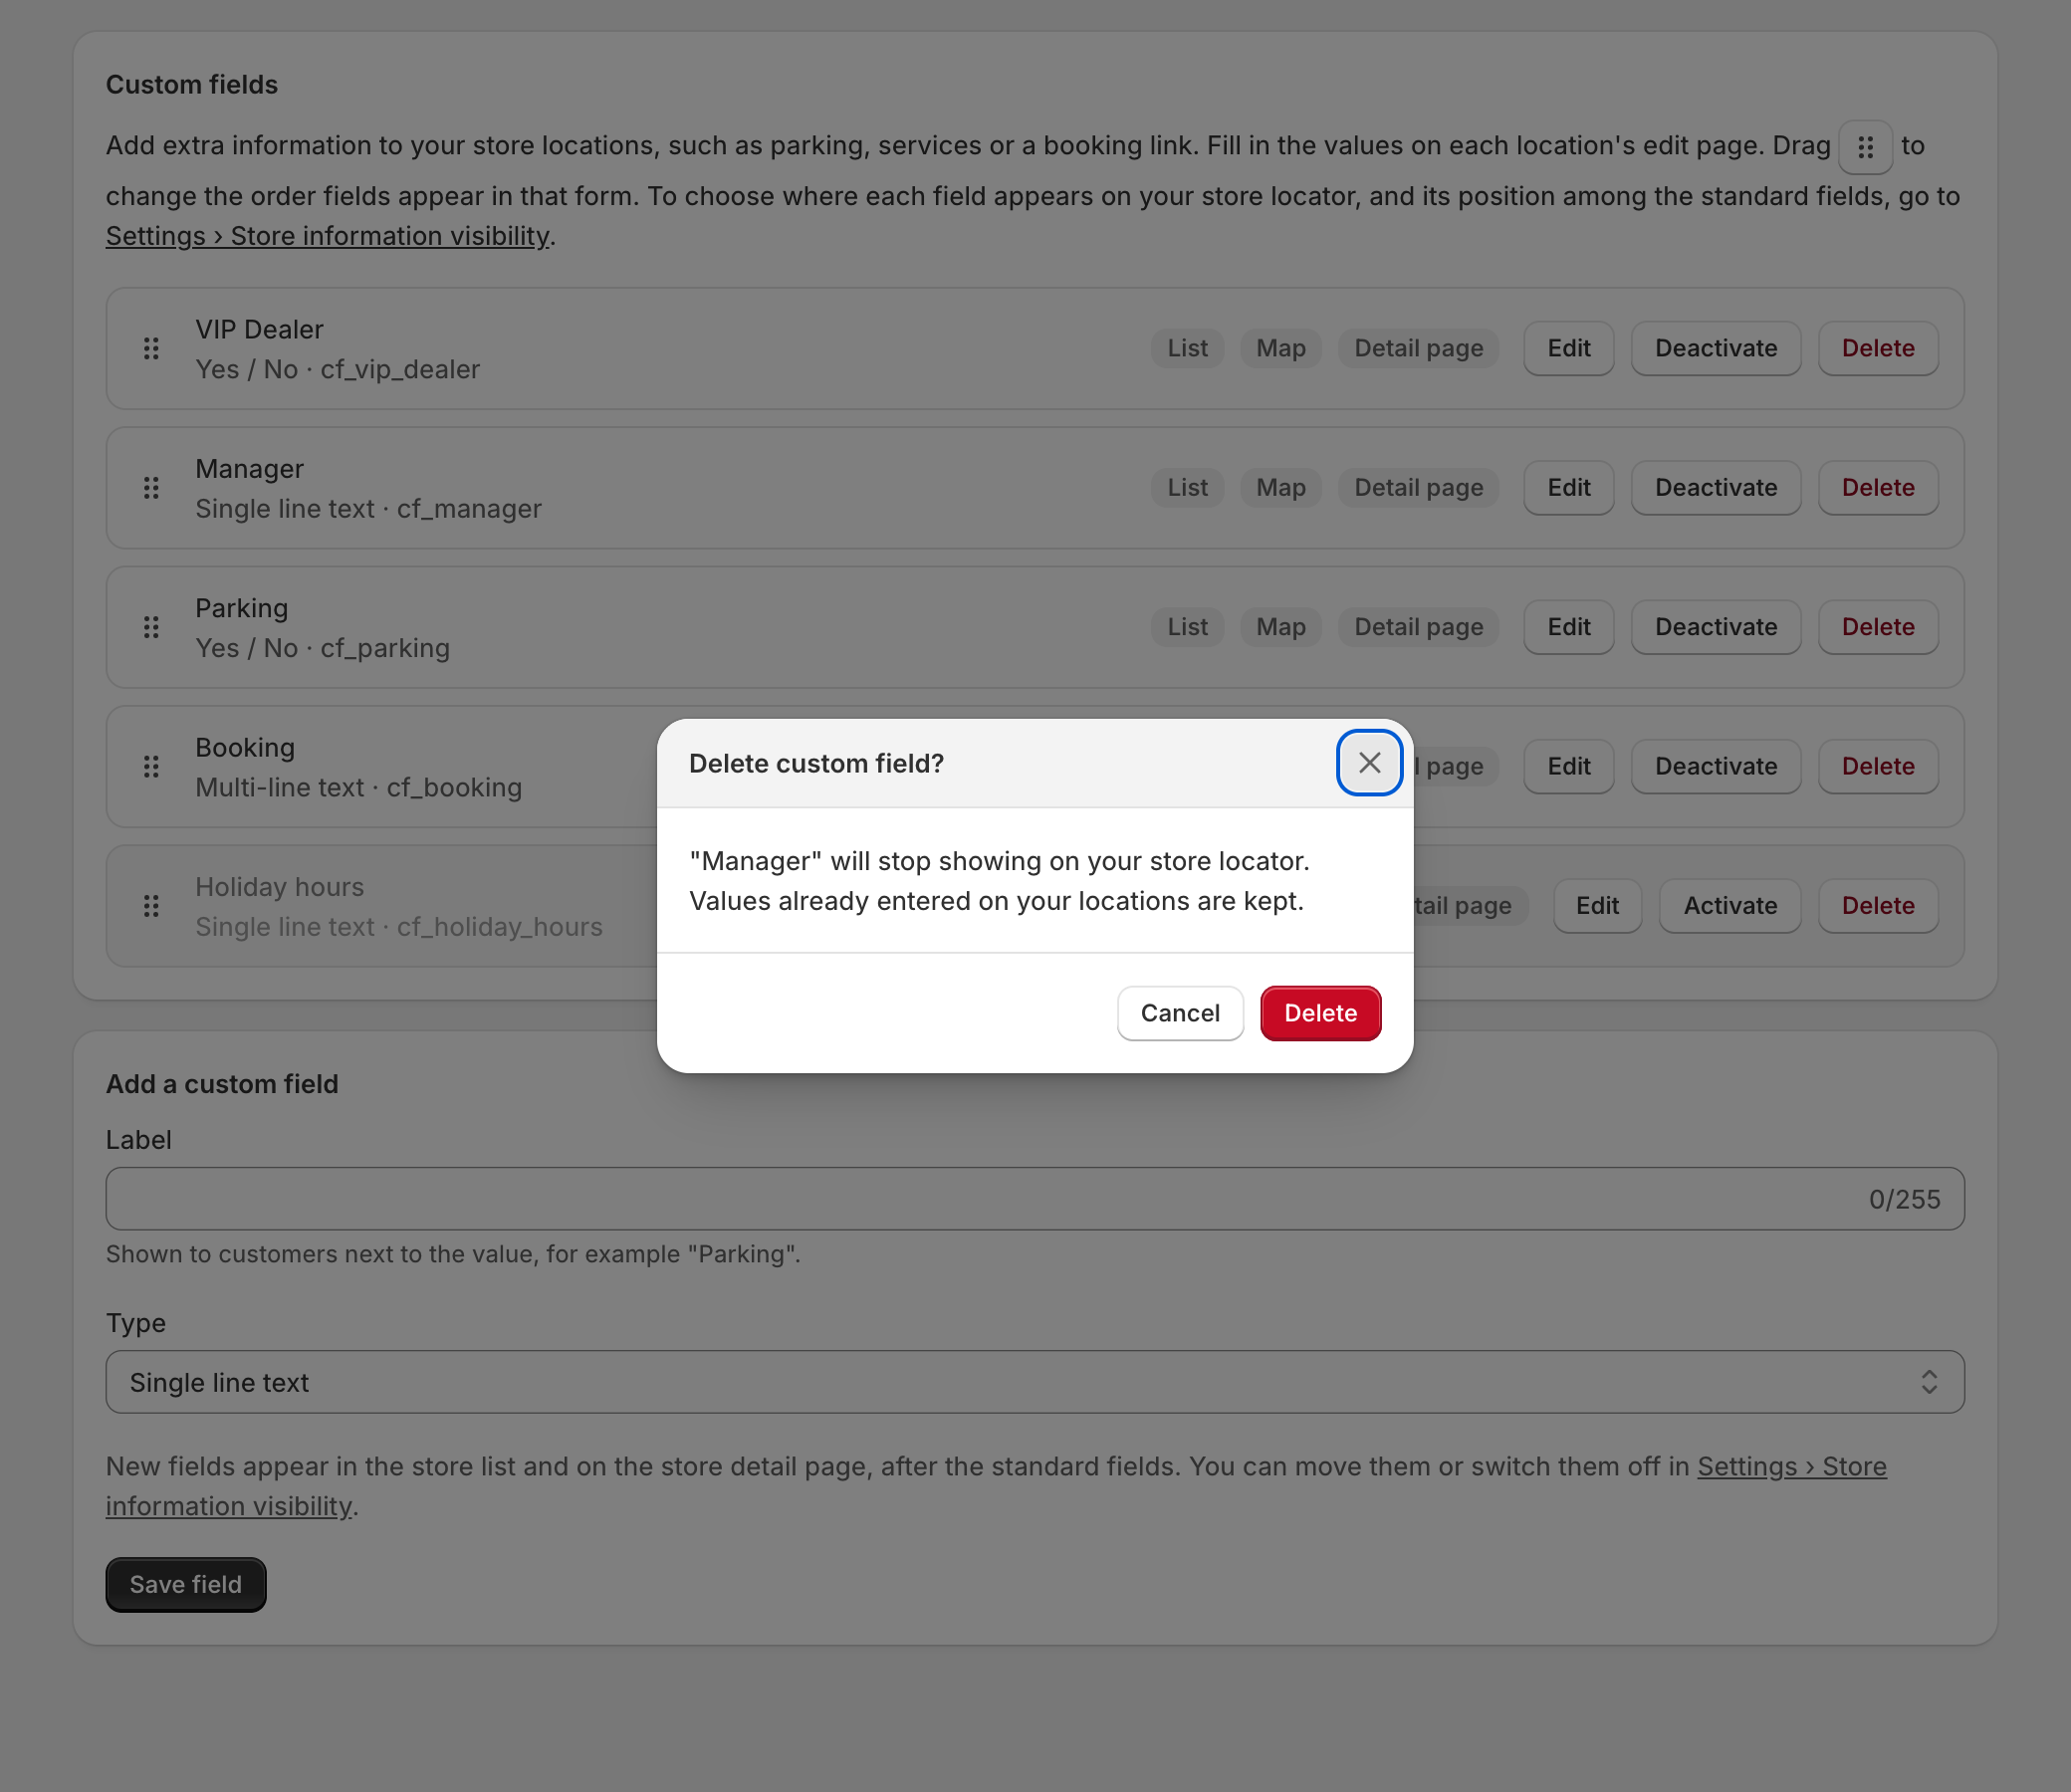
Task: Delete the Holiday hours field
Action: 1878,906
